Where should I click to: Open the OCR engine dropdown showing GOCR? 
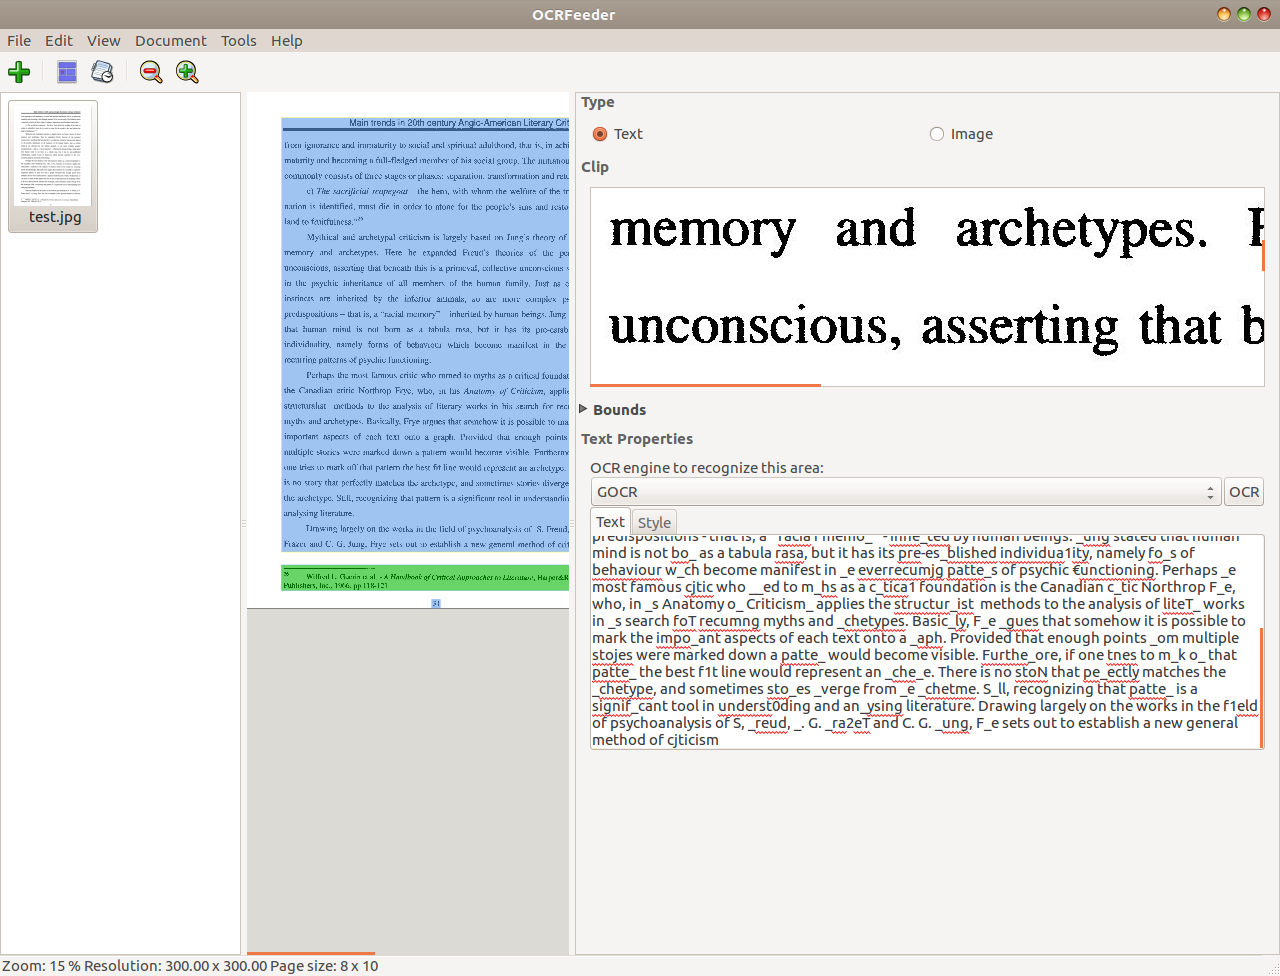click(x=905, y=492)
